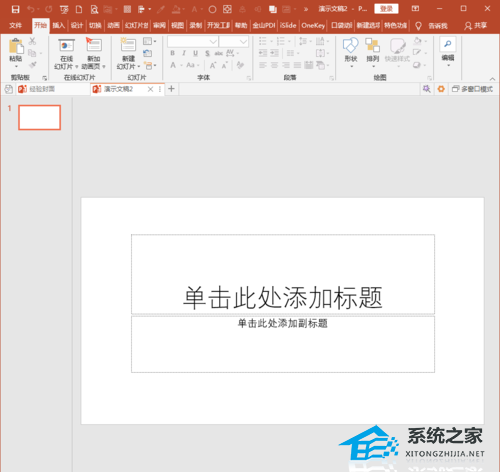Viewport: 500px width, 472px height.
Task: Insert a new slide (新建幻灯片)
Action: 128,54
